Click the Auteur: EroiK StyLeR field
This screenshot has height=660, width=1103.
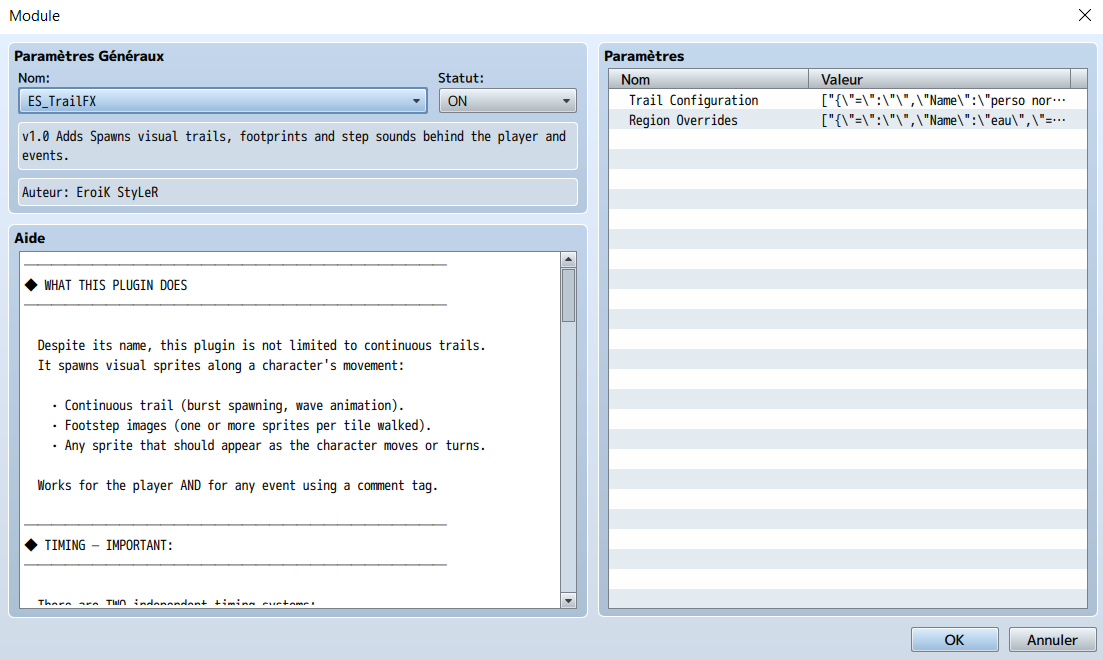coord(297,192)
